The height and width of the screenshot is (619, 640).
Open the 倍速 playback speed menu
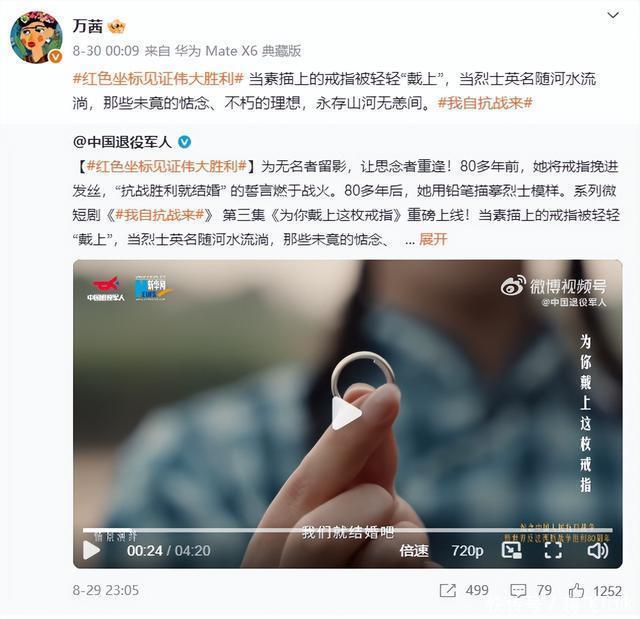click(x=414, y=550)
